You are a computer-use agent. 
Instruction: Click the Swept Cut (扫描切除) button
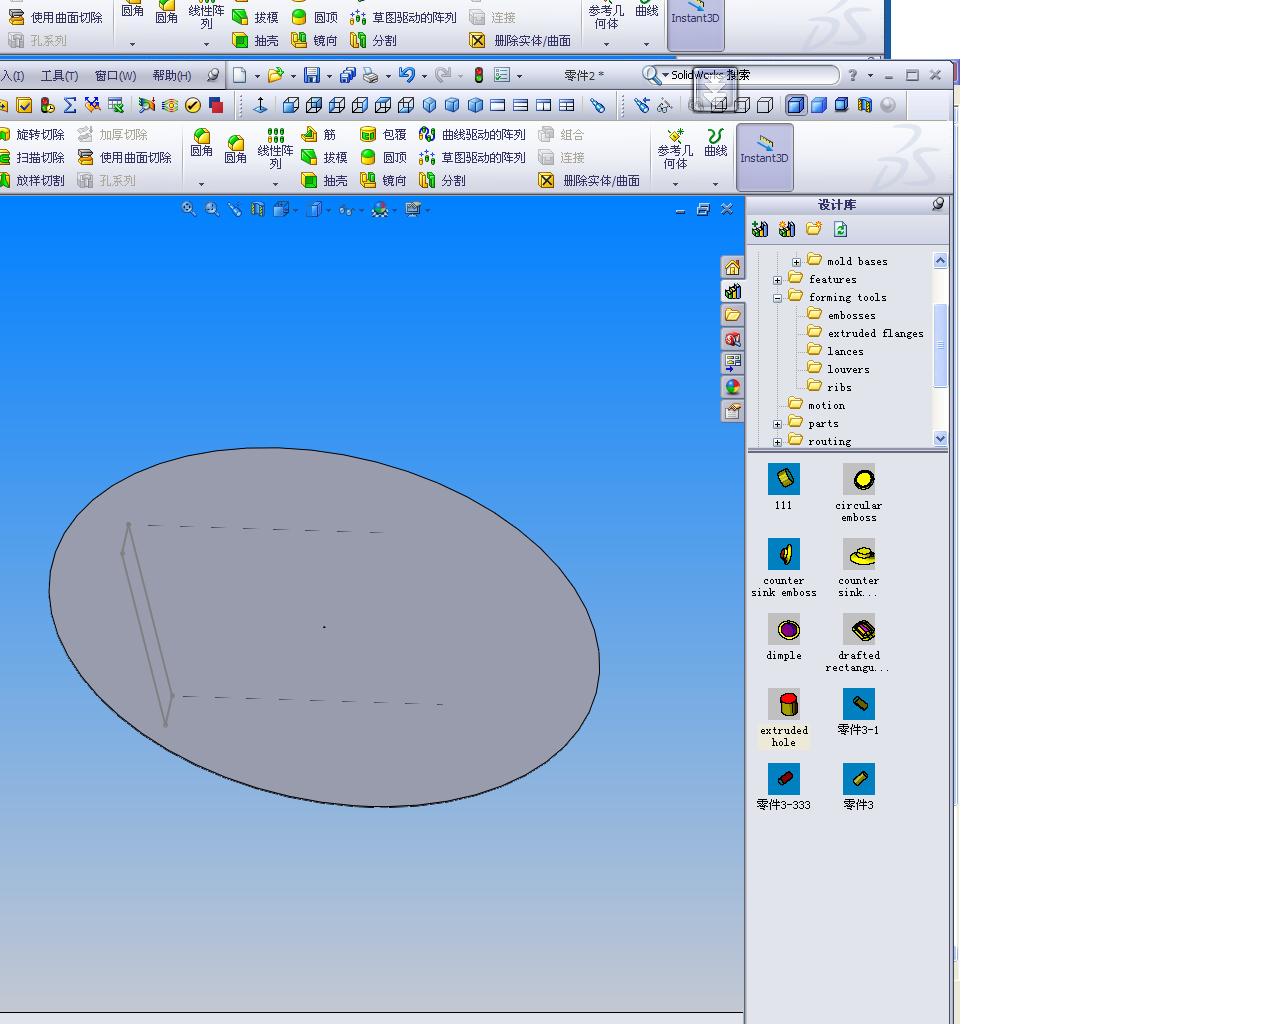click(32, 157)
